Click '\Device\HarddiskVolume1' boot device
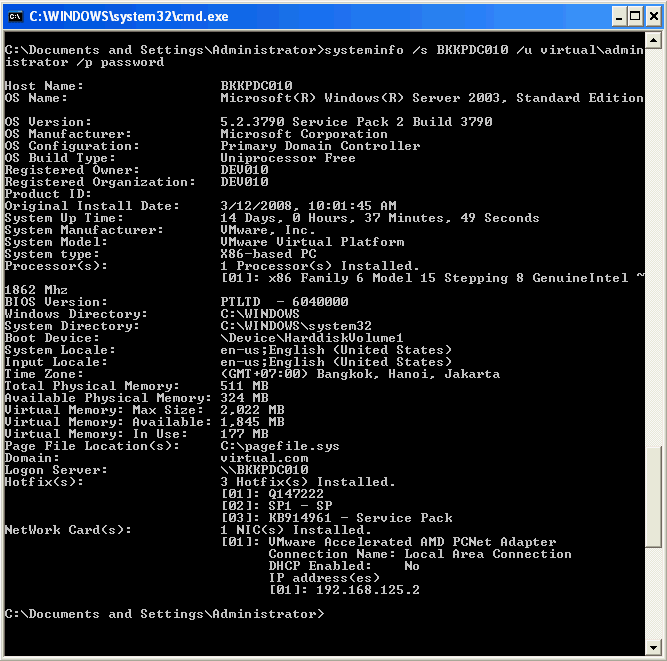The image size is (667, 661). (312, 338)
